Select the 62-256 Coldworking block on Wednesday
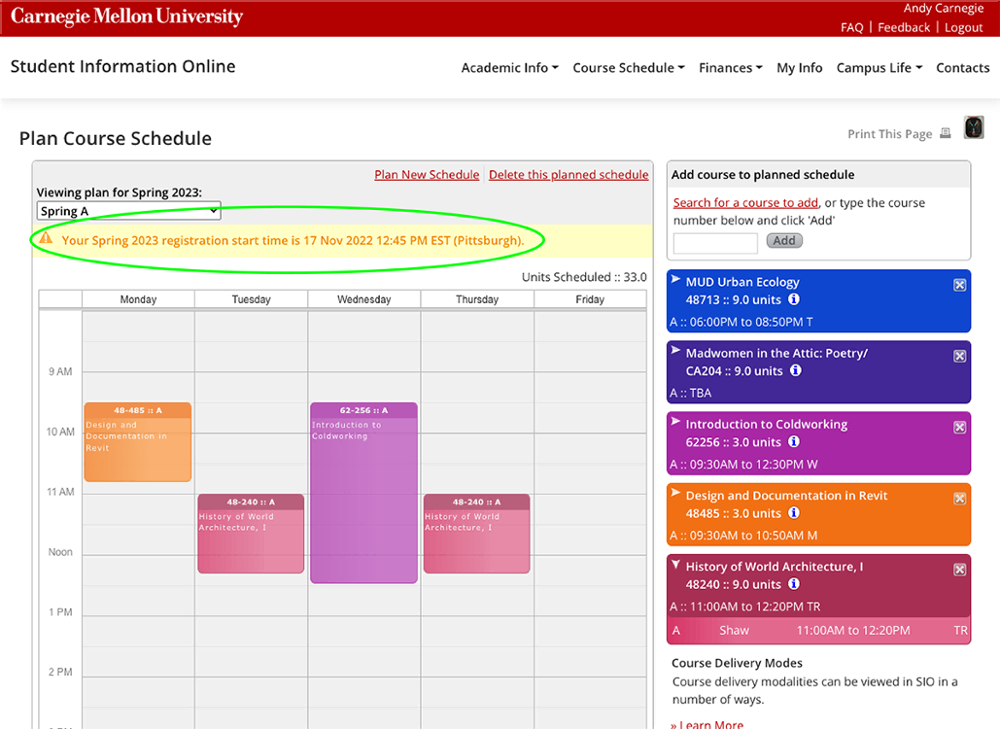Image resolution: width=1000 pixels, height=729 pixels. (x=364, y=492)
